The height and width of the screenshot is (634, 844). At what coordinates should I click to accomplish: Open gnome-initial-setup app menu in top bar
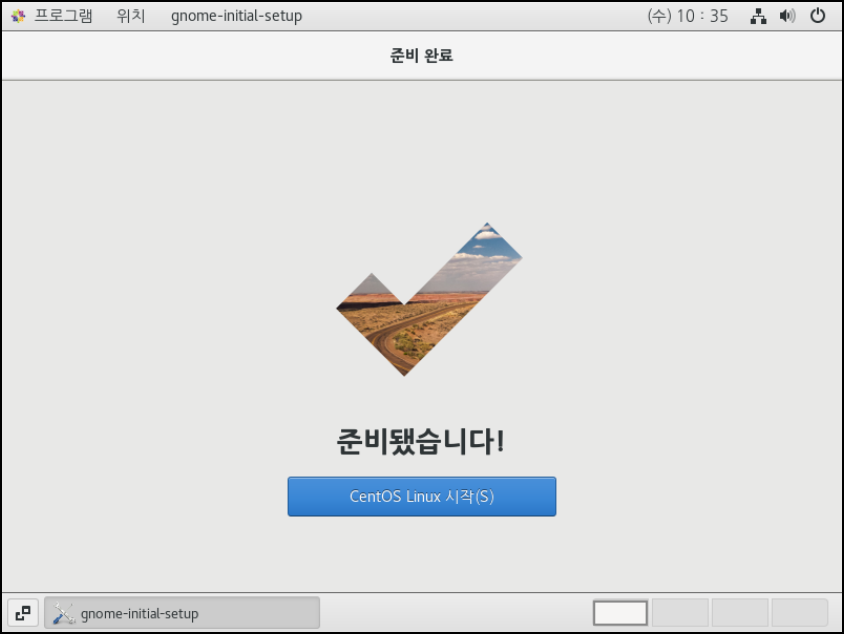[236, 16]
